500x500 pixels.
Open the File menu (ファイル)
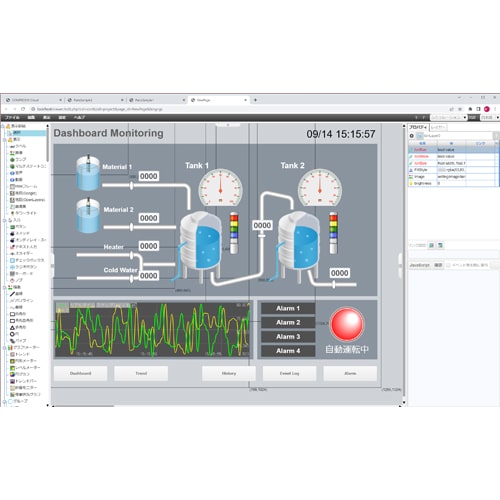(12, 117)
